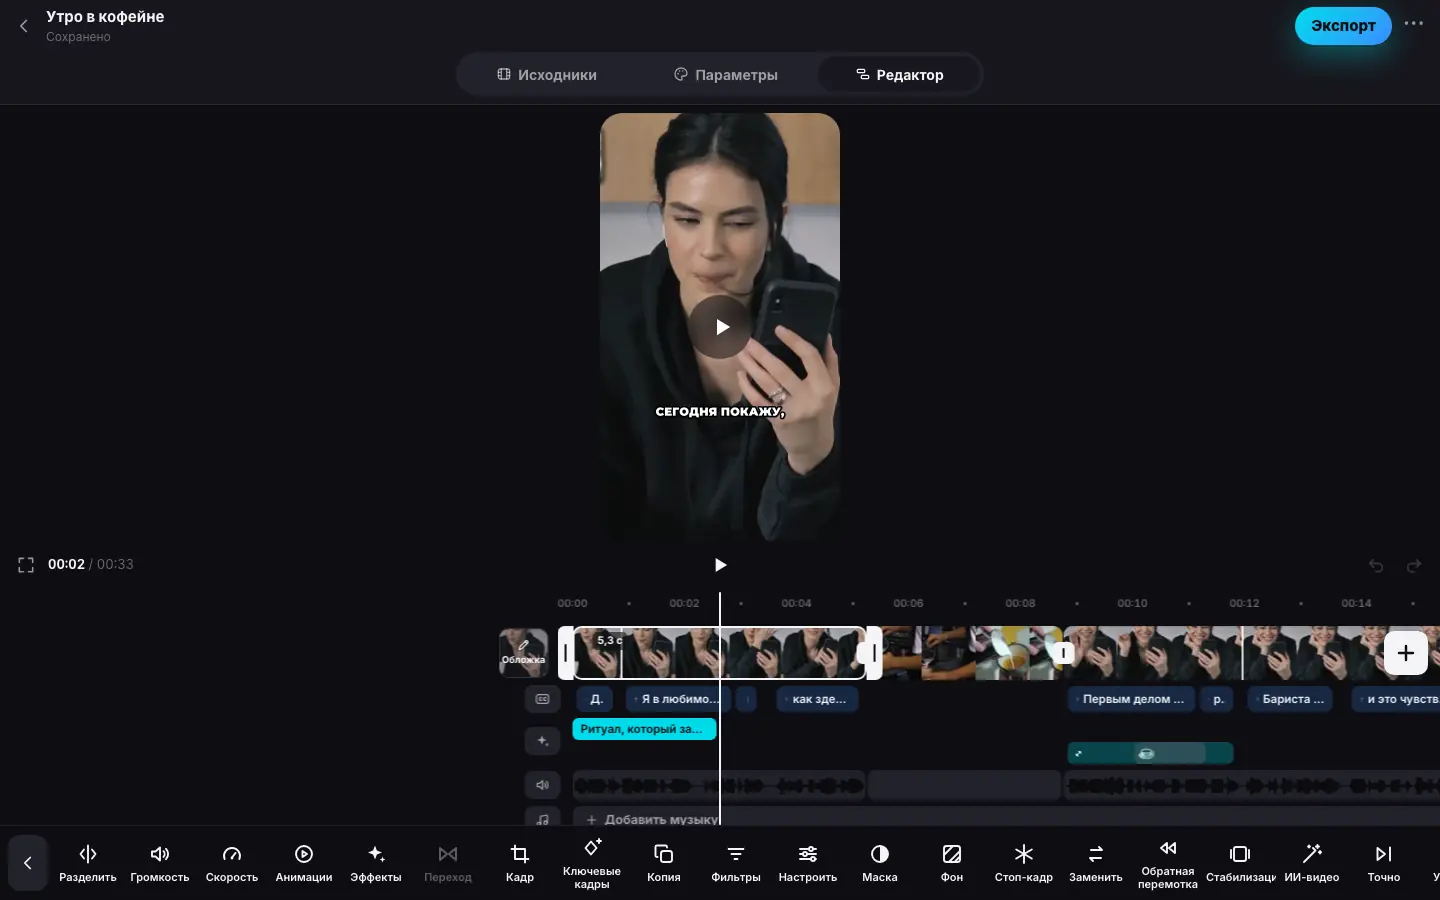Open the Скорость speed tool
Screen dimensions: 1440x900
232,863
